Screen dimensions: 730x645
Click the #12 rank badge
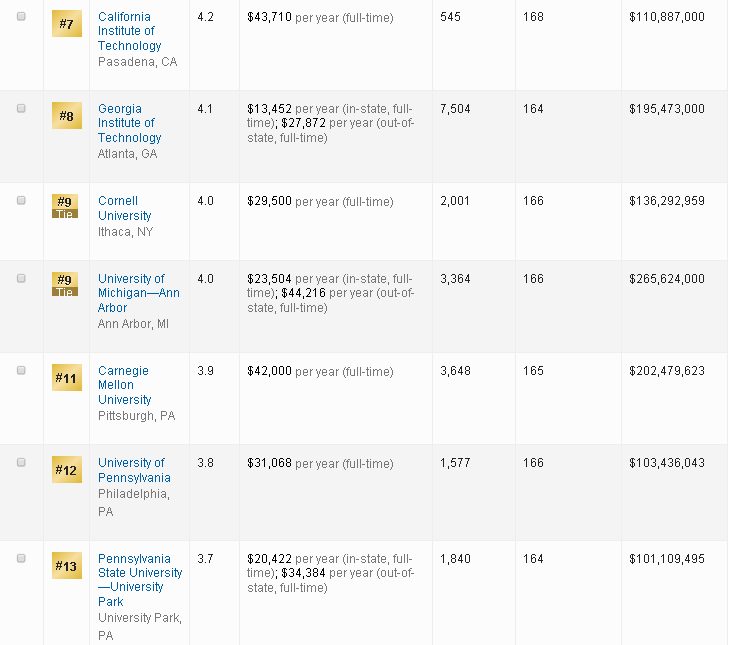click(66, 470)
